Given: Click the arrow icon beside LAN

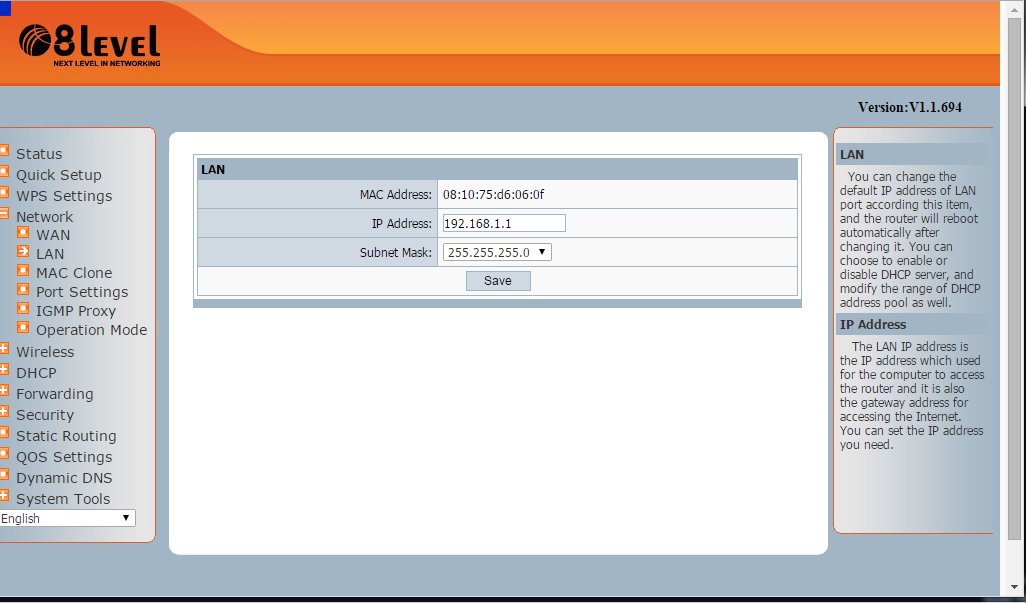Looking at the screenshot, I should click(x=23, y=251).
